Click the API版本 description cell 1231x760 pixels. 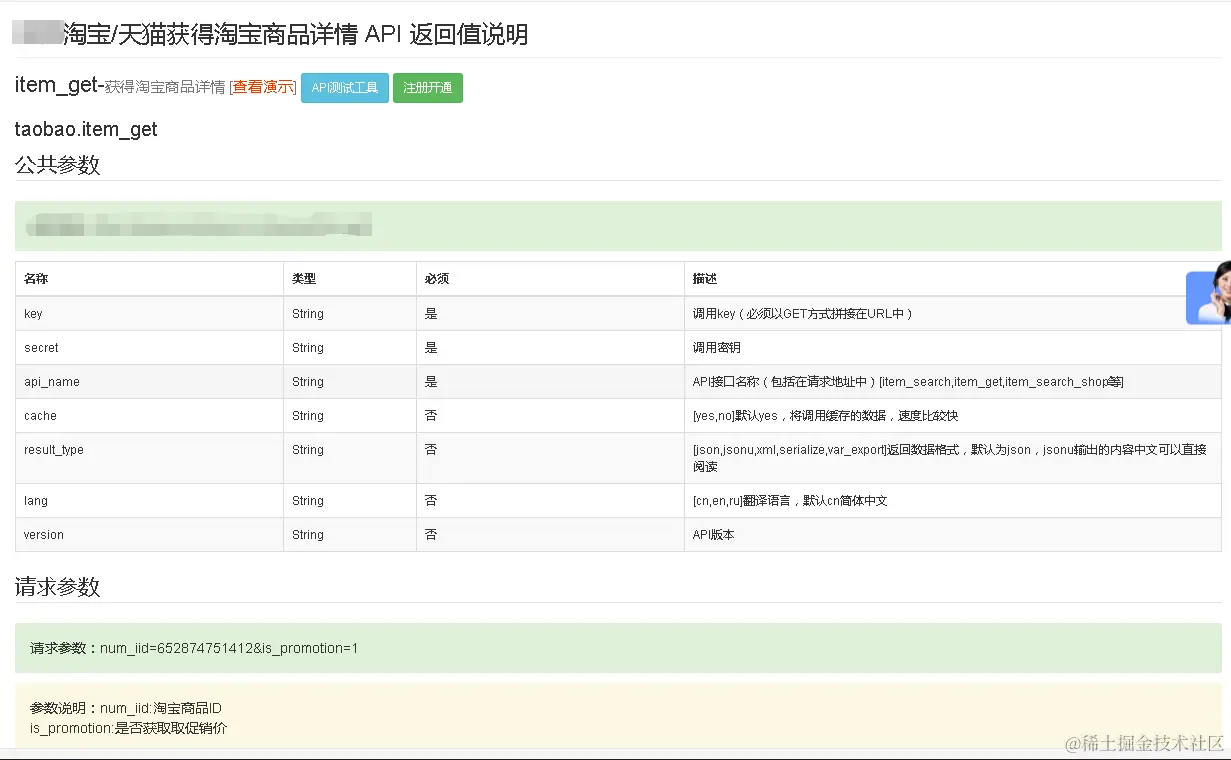point(953,535)
